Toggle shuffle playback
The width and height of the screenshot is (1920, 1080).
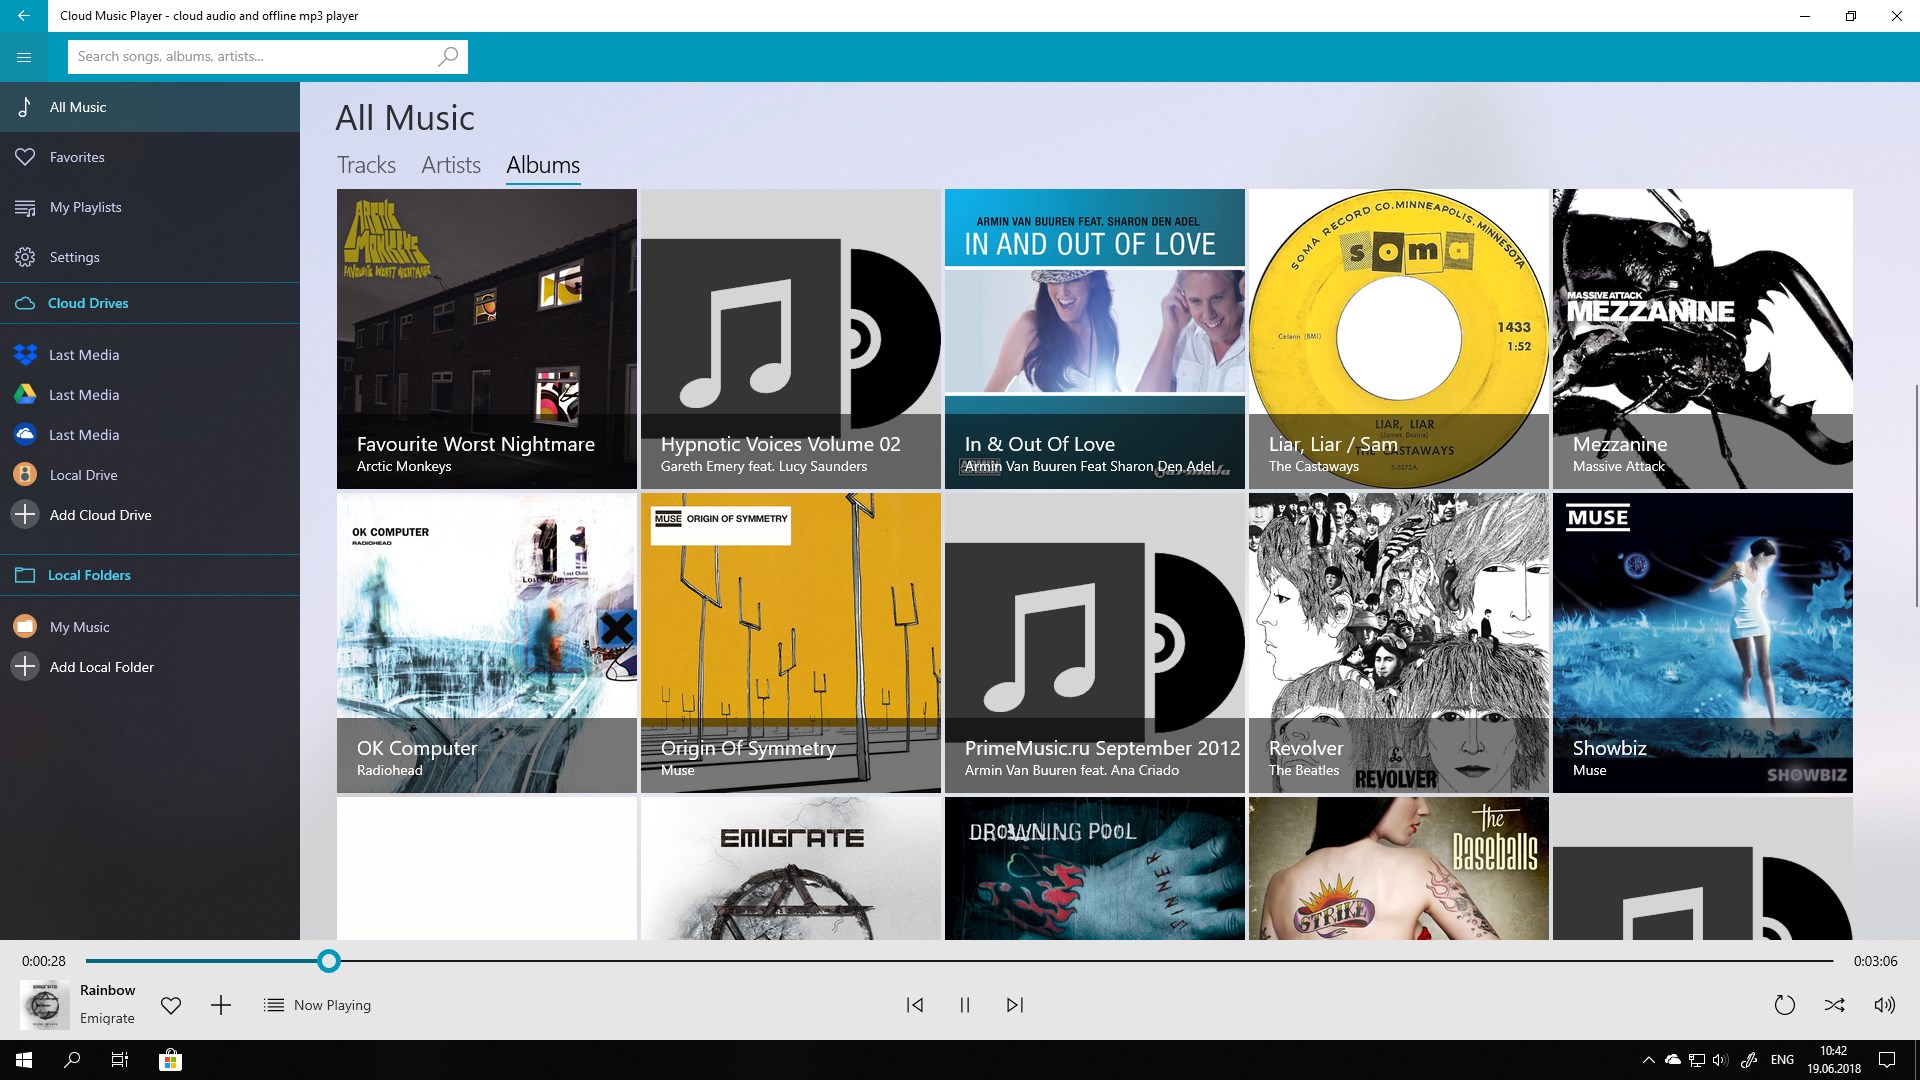point(1834,1005)
